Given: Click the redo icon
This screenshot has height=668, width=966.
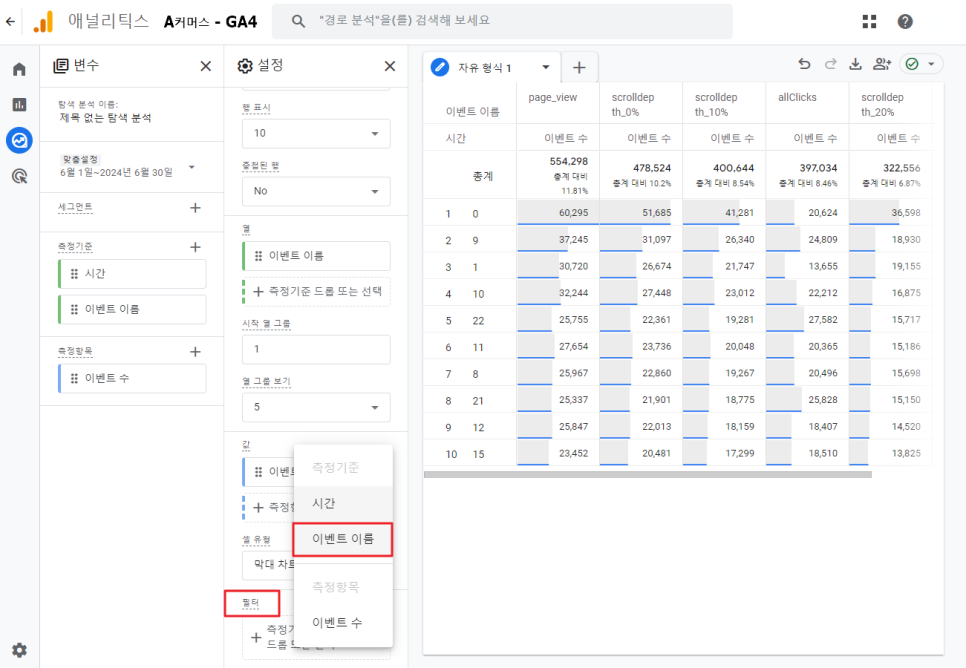Looking at the screenshot, I should coord(830,63).
